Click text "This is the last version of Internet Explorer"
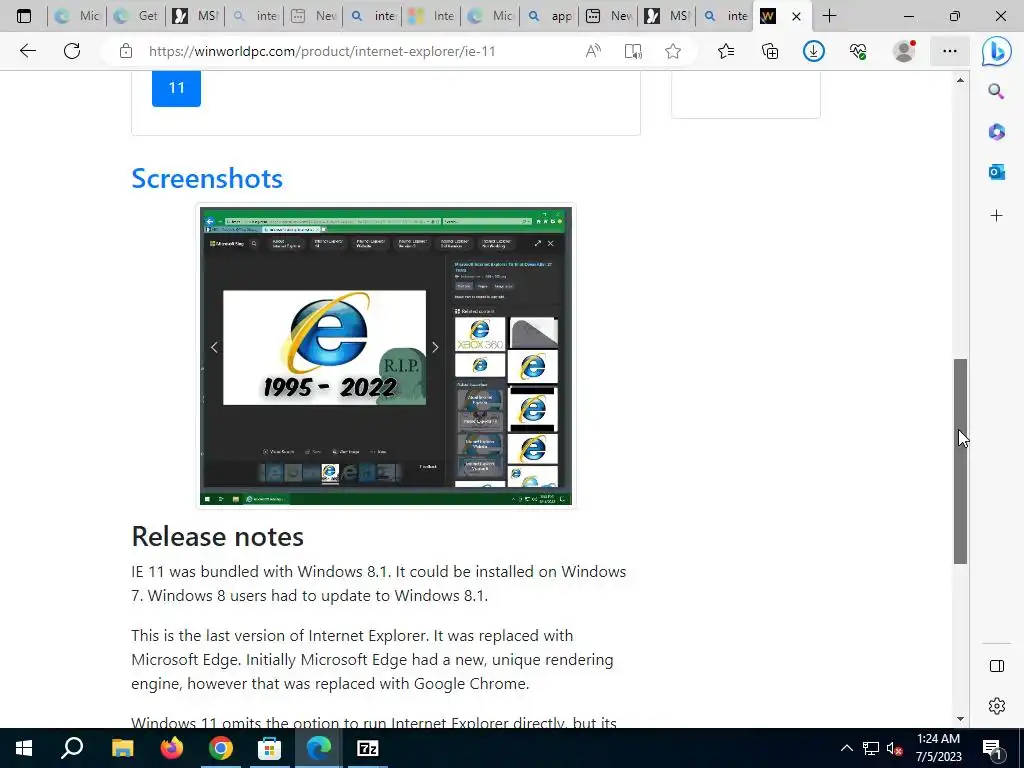Viewport: 1024px width, 768px height. click(x=280, y=635)
